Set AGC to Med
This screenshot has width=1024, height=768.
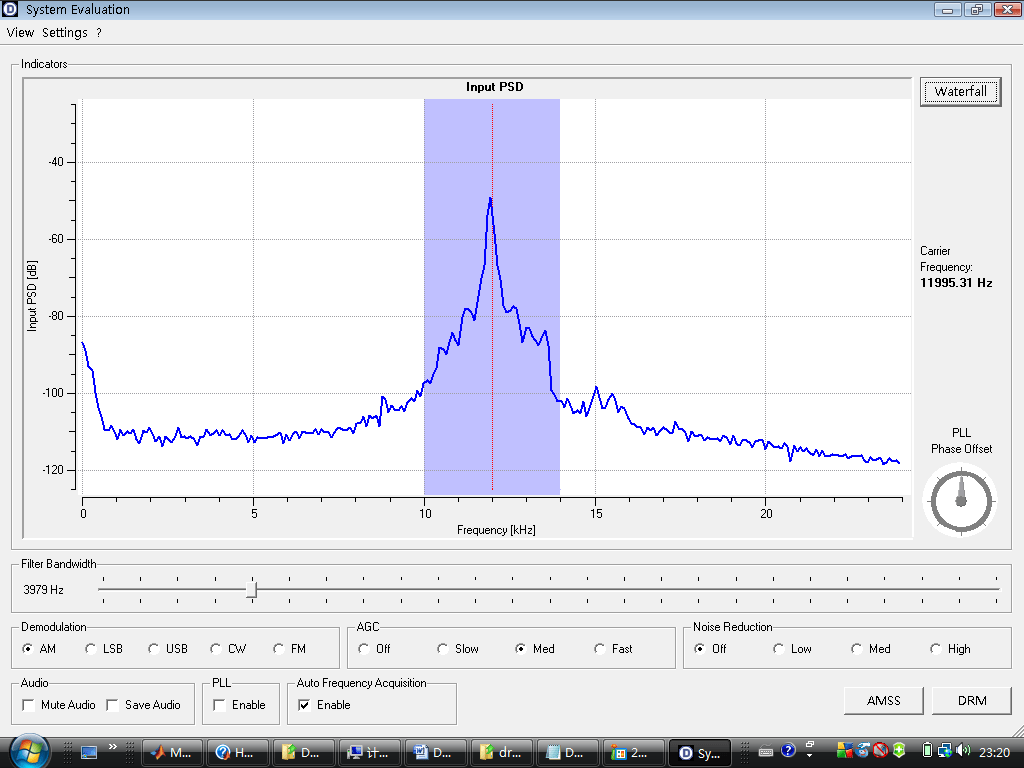[535, 648]
